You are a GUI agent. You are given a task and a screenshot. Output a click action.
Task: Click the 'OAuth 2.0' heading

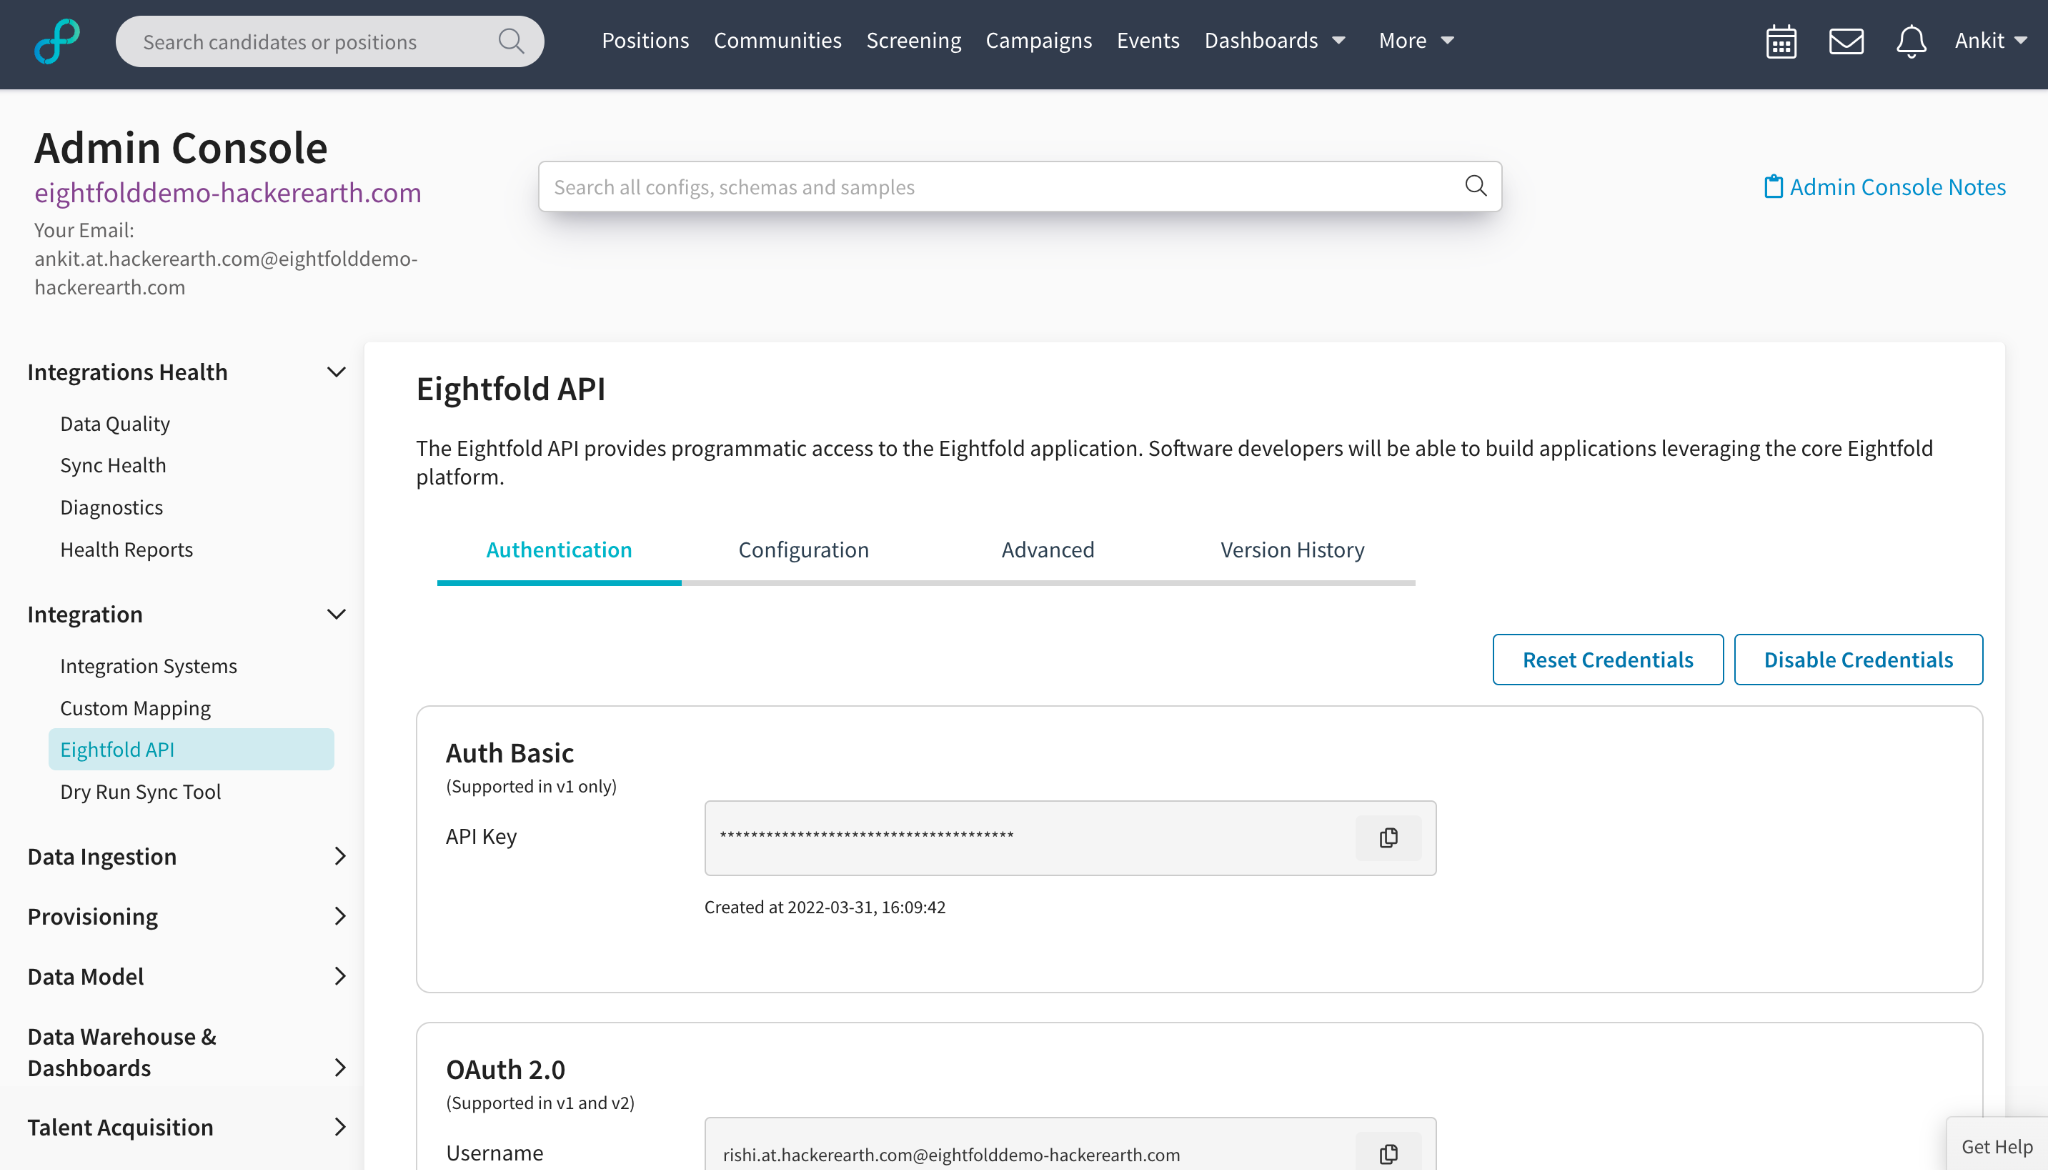pos(505,1070)
